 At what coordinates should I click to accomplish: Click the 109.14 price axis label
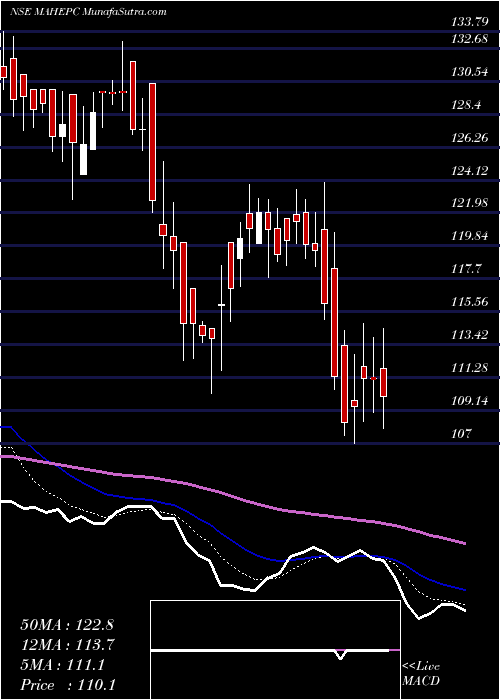(470, 400)
